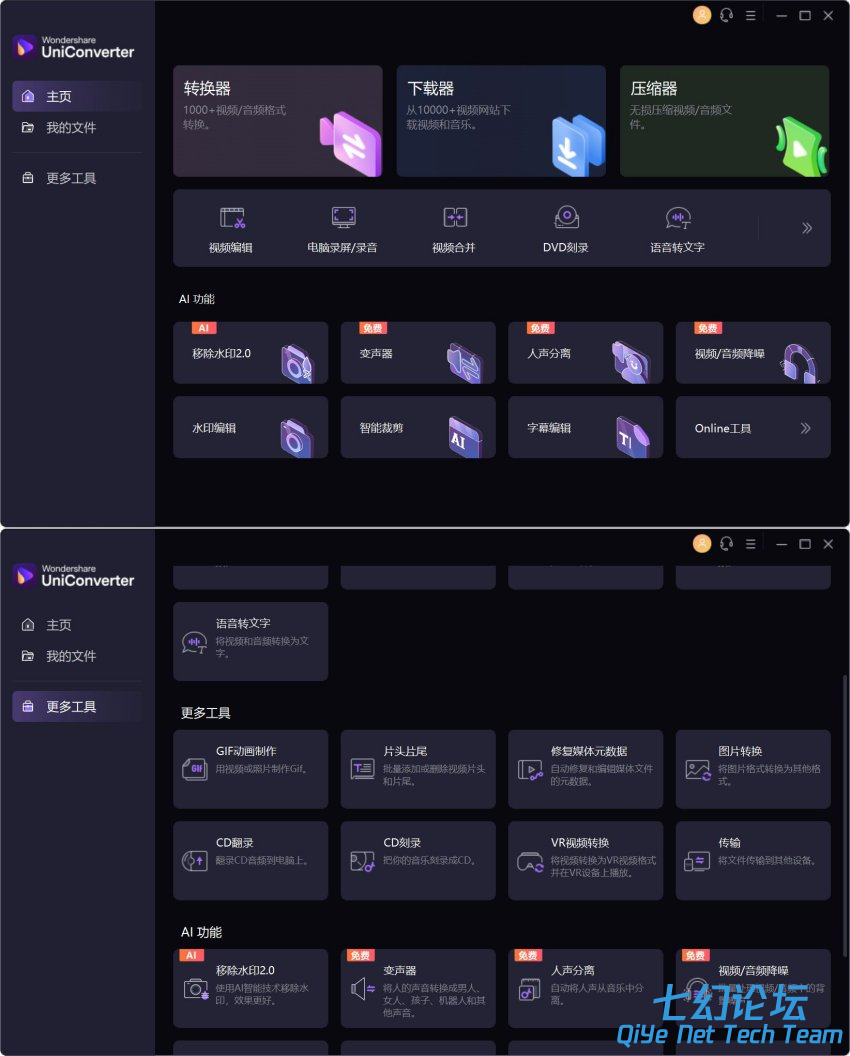
Task: Launch 电脑录屏/录音 screen recorder icon
Action: click(x=344, y=218)
